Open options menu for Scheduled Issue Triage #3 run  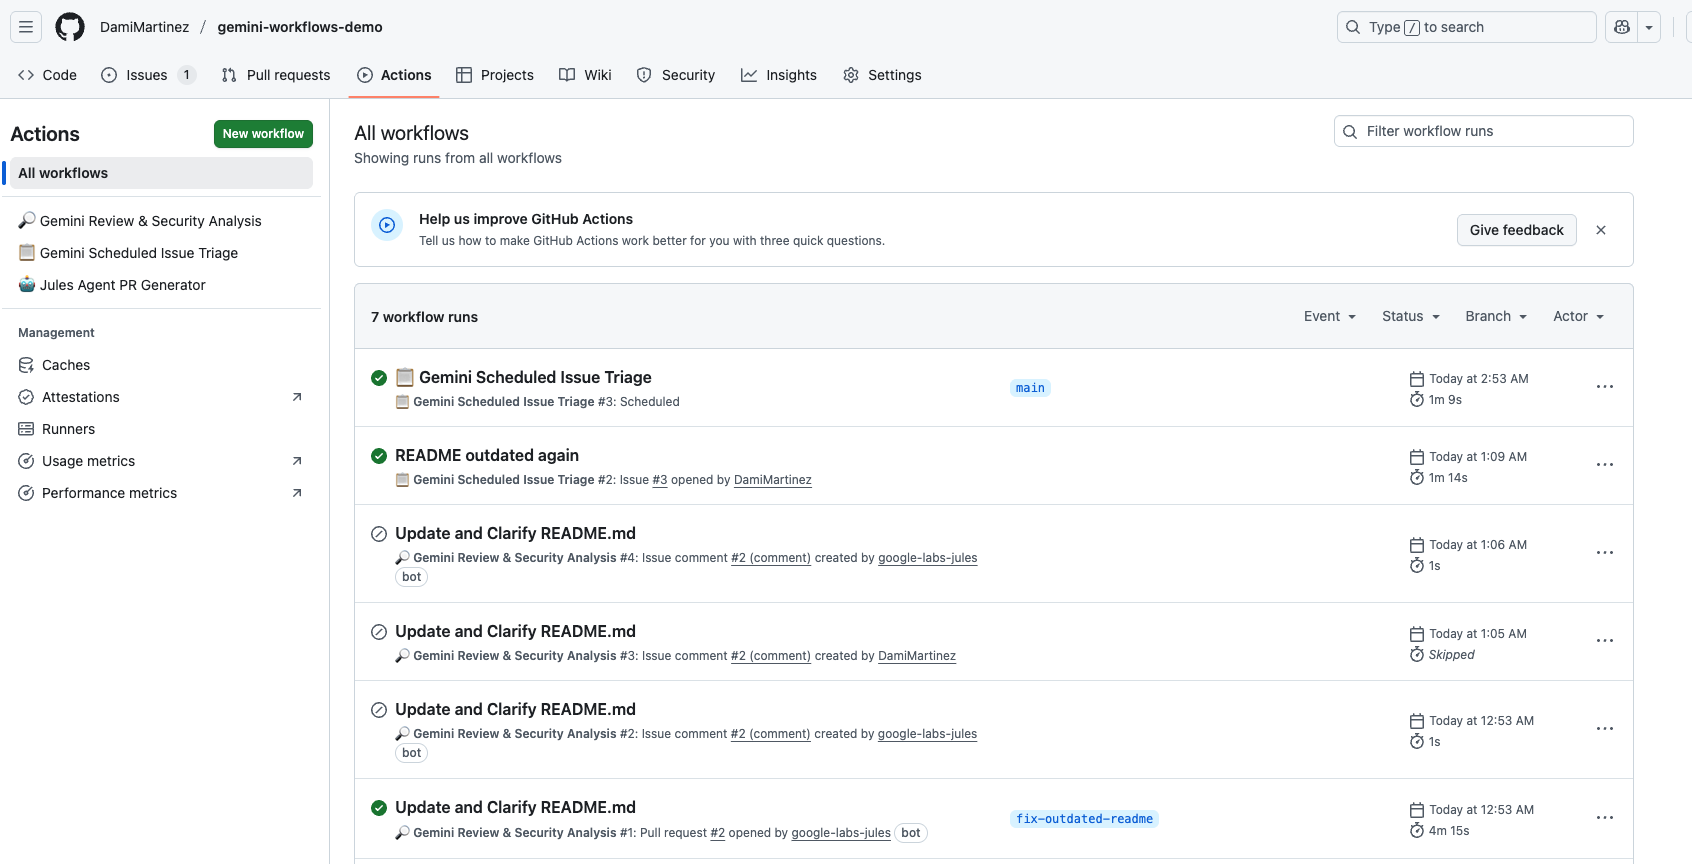tap(1605, 387)
